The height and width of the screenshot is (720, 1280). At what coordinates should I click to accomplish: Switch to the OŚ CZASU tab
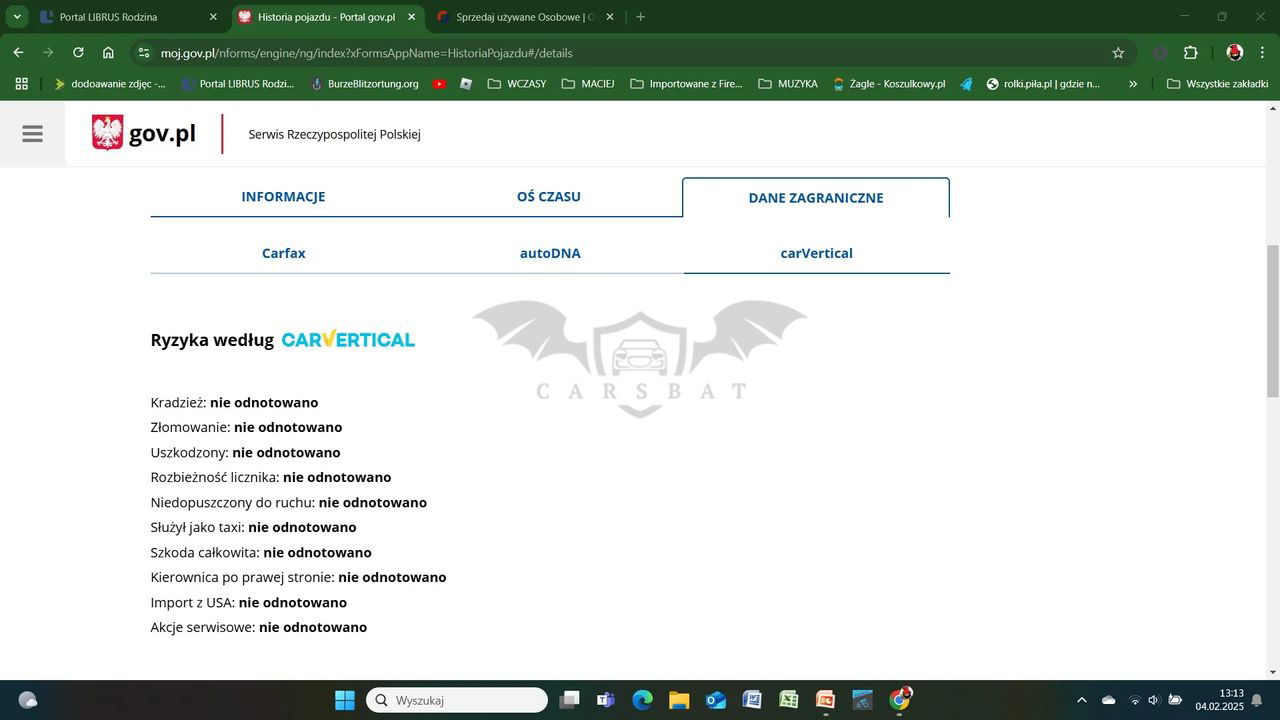548,197
